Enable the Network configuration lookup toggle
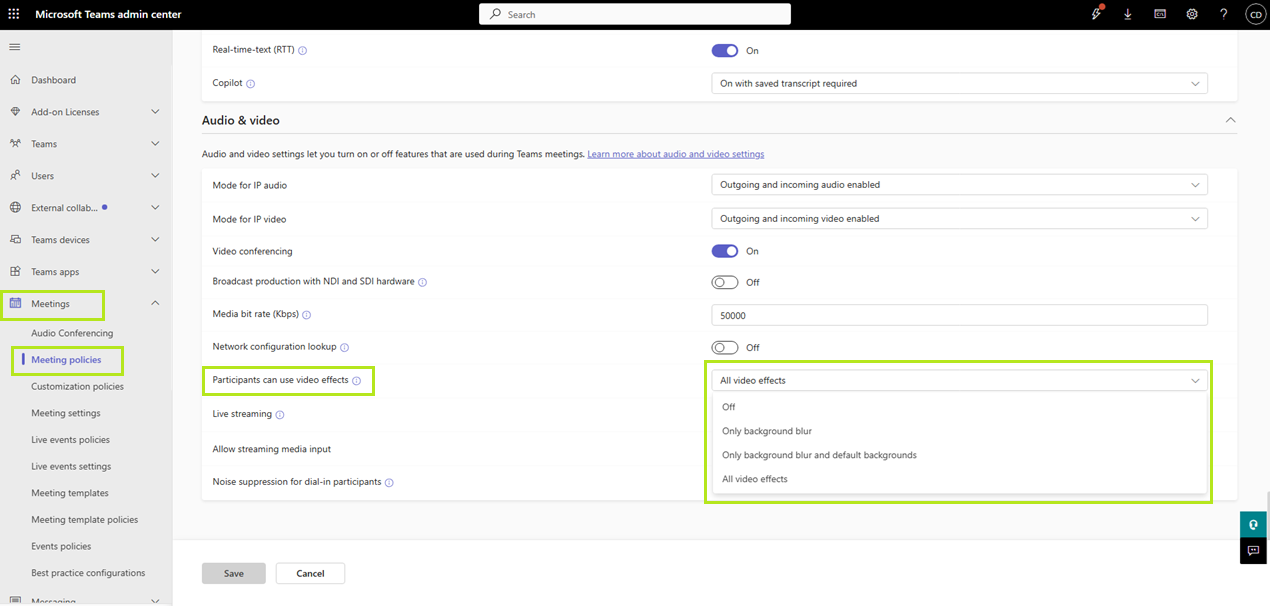 725,348
